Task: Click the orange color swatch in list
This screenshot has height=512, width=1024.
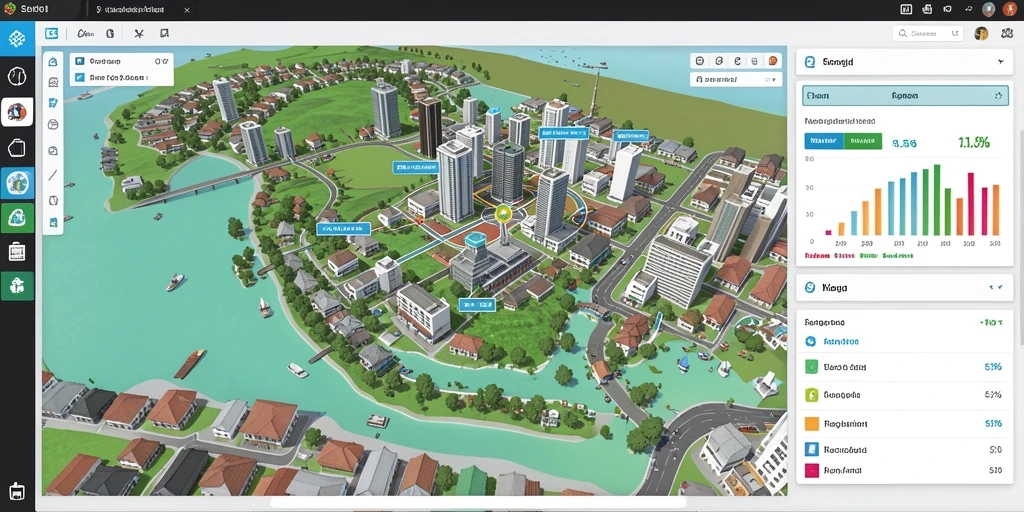Action: pos(812,423)
